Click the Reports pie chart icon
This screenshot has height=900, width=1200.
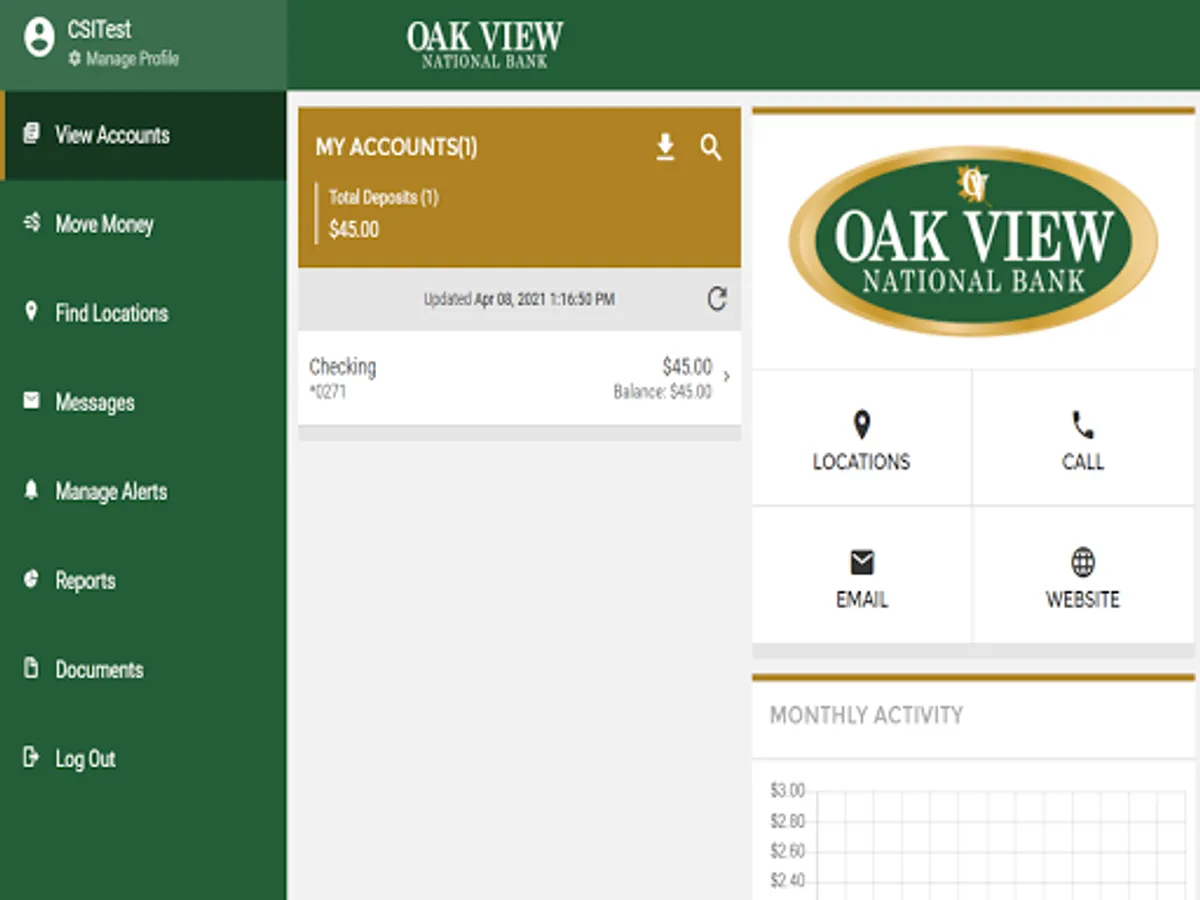tap(32, 578)
